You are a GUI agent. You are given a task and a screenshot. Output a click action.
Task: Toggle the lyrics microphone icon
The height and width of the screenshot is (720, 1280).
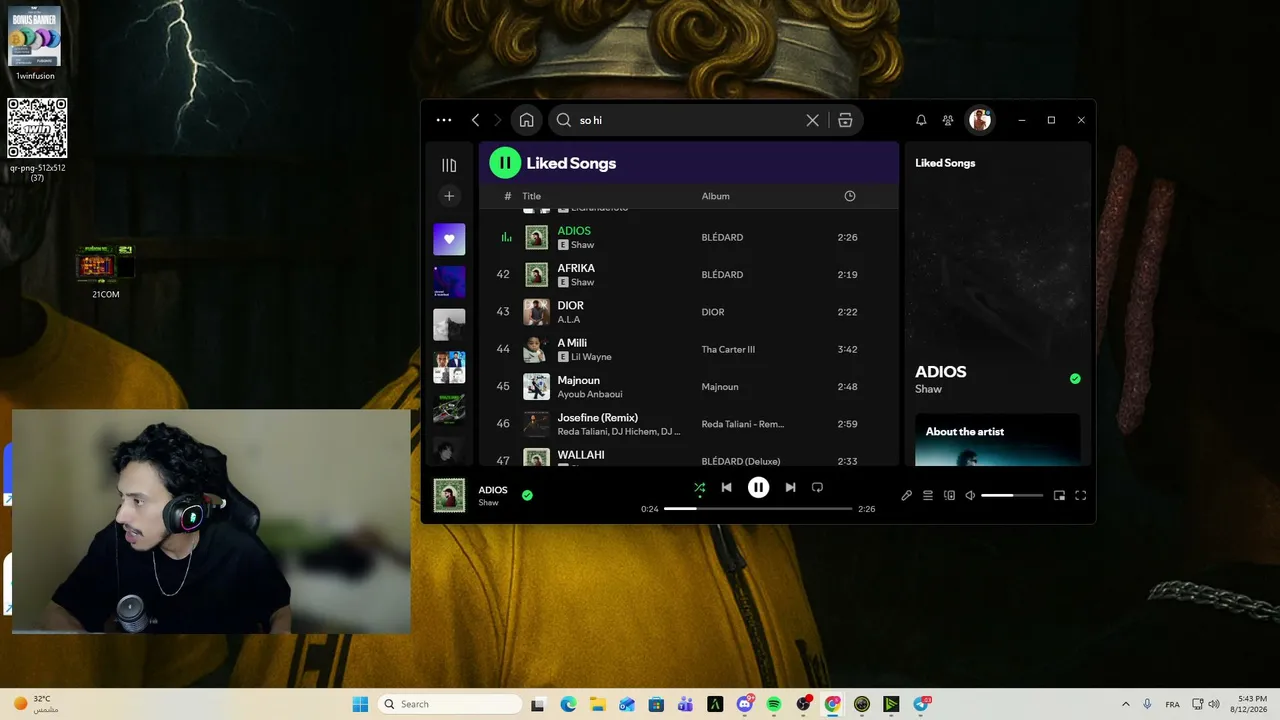(907, 495)
